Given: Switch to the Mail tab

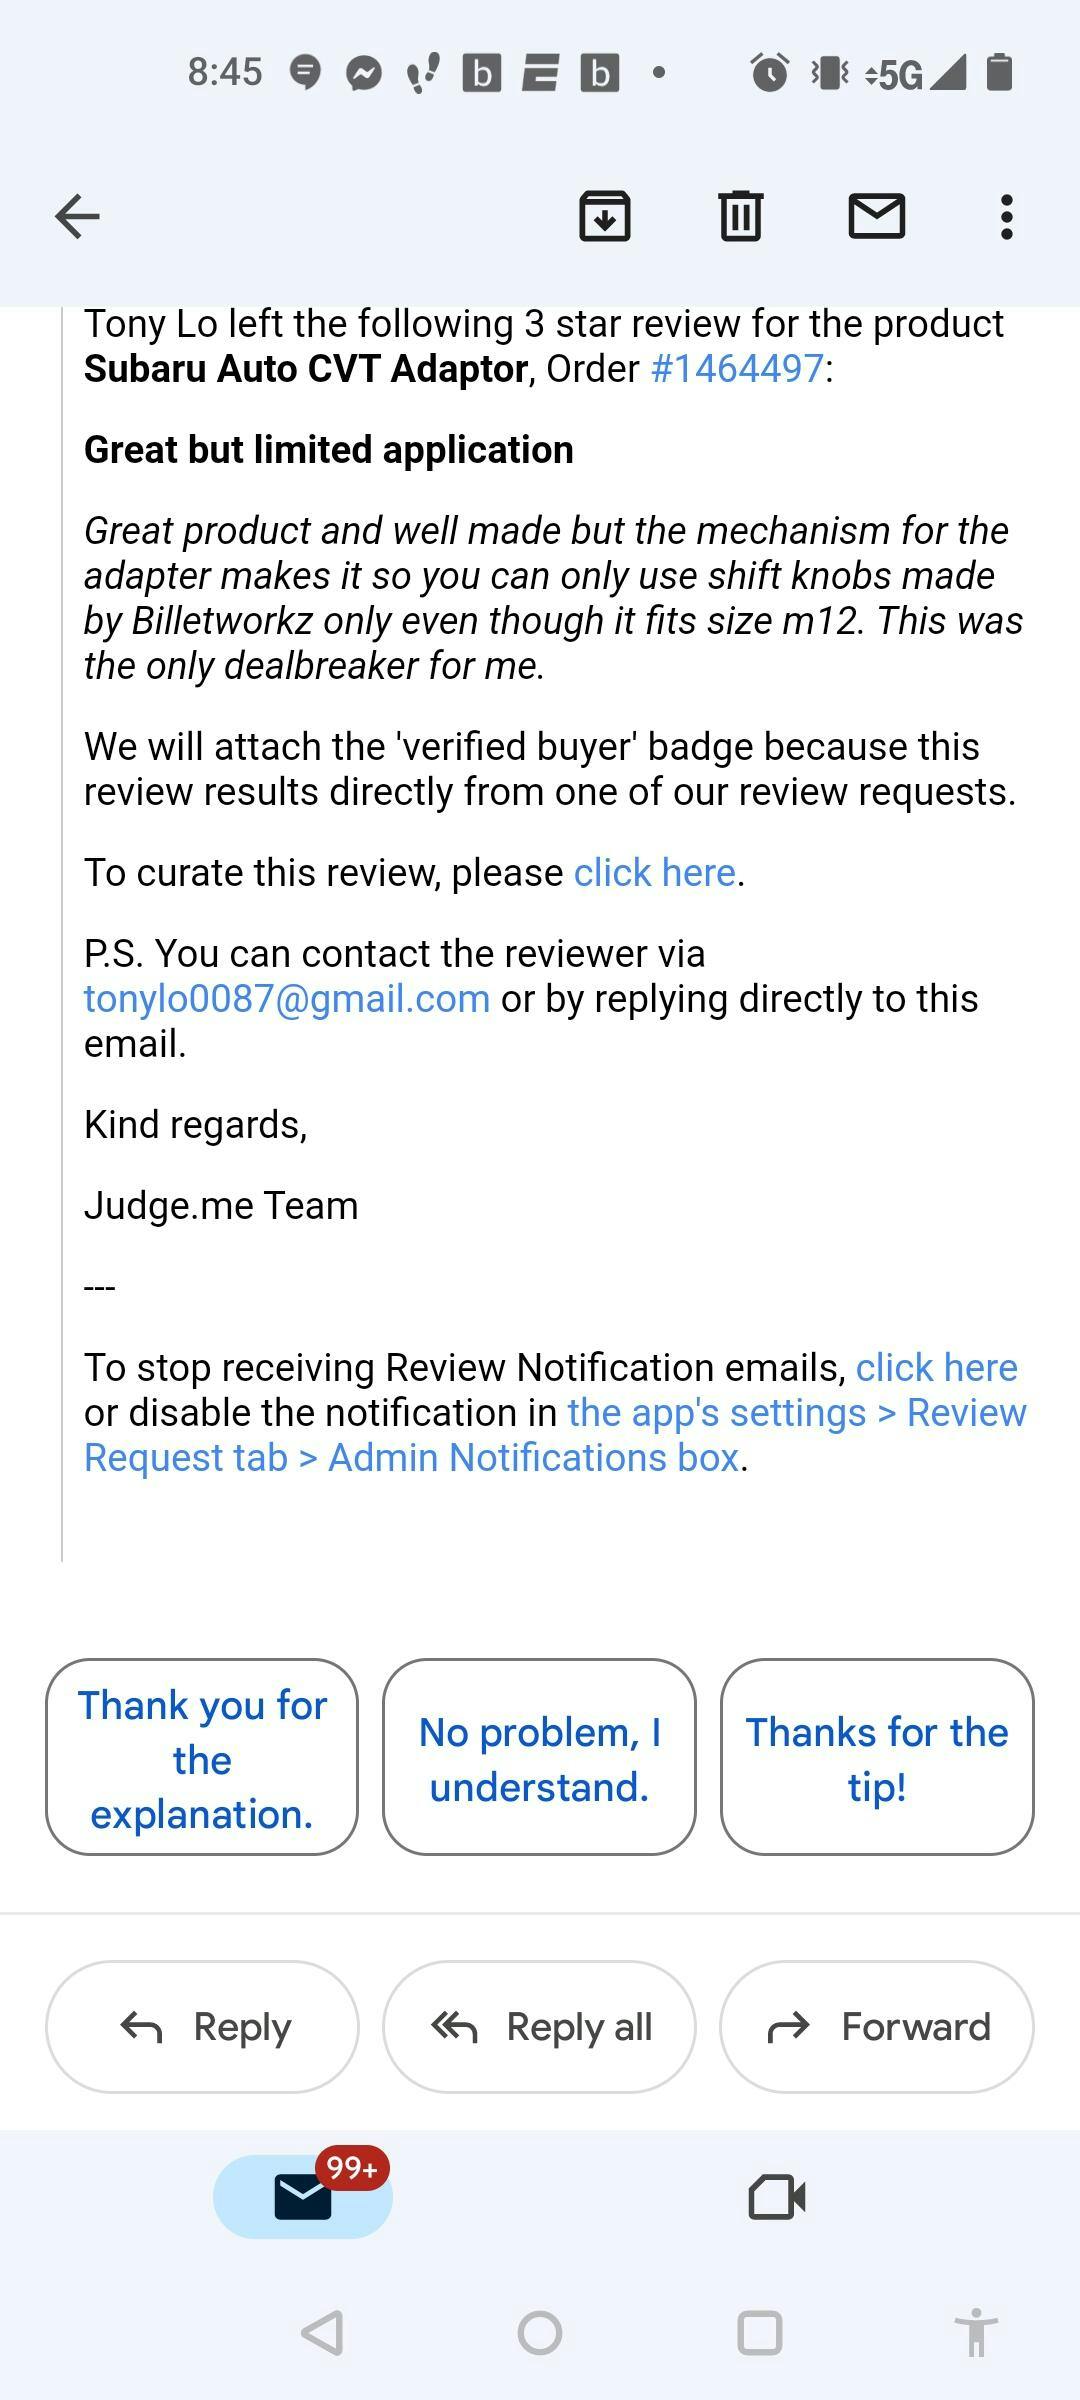Looking at the screenshot, I should pyautogui.click(x=303, y=2198).
